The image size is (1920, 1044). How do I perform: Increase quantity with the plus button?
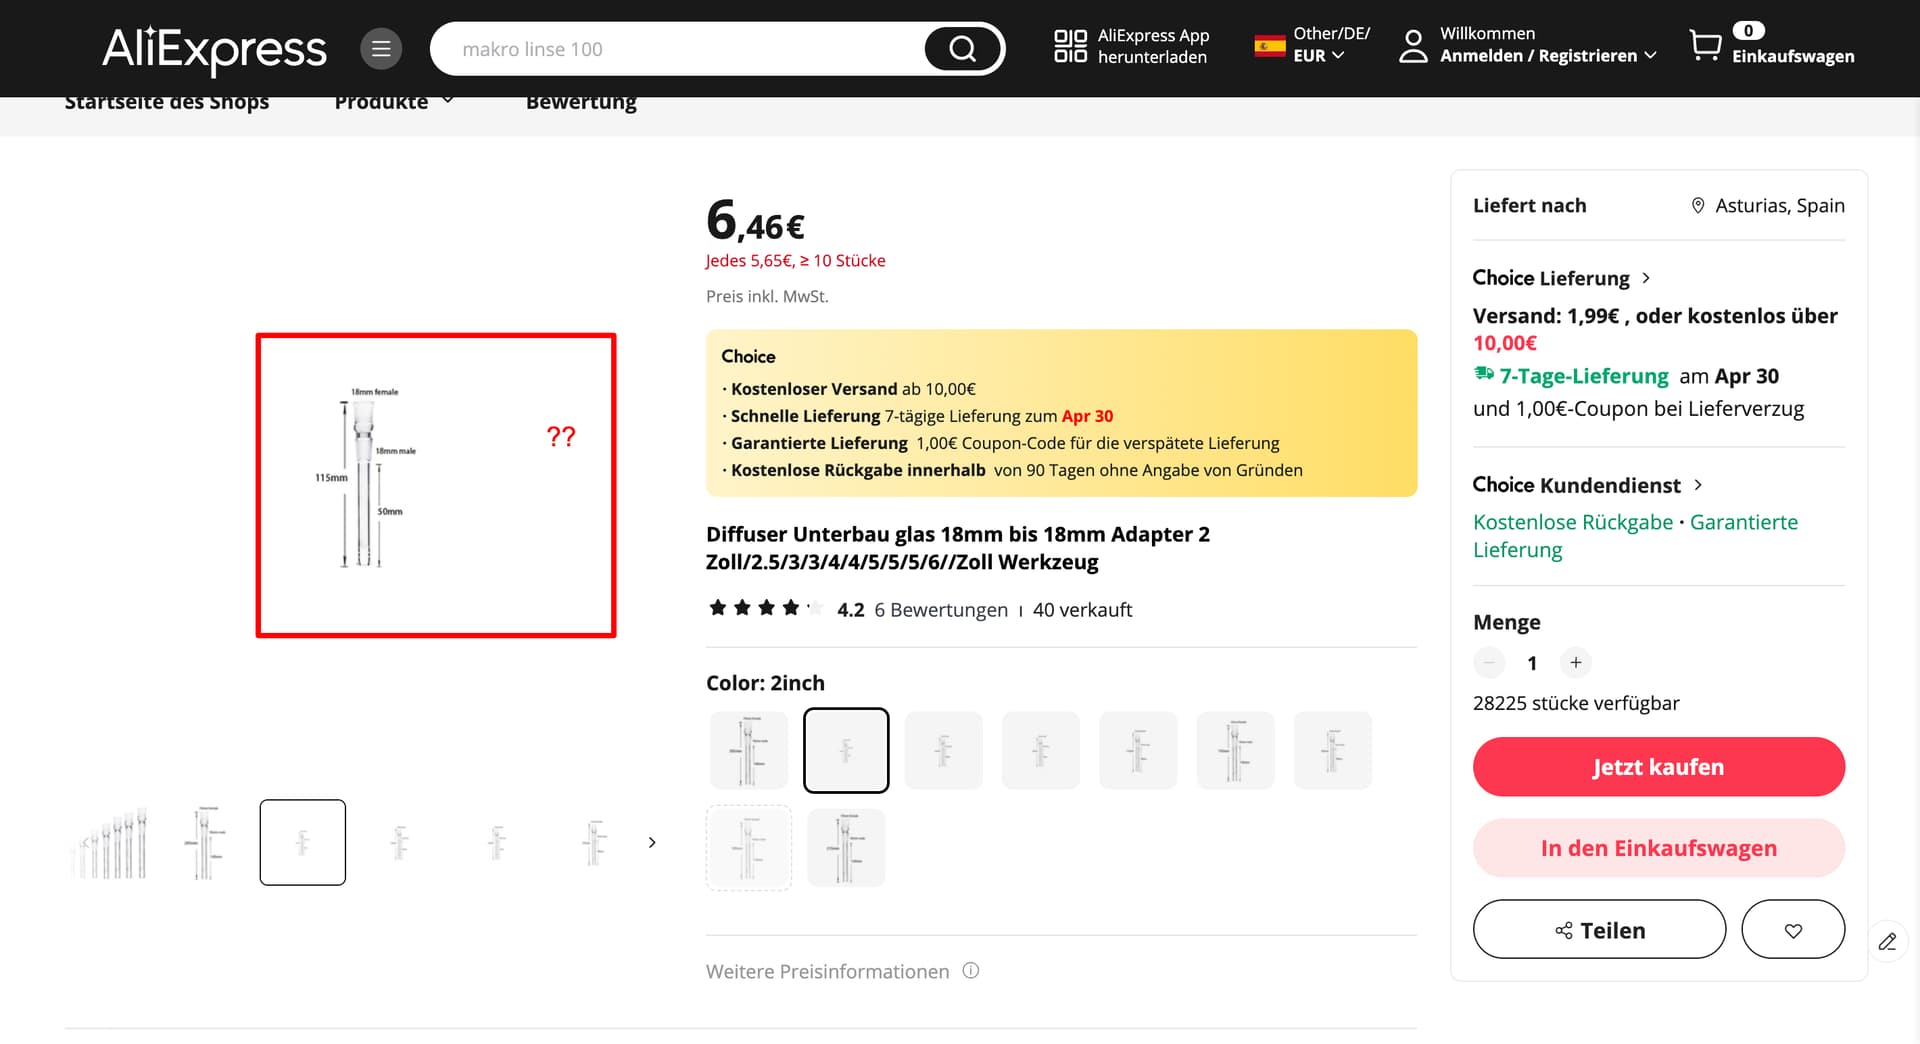click(1576, 663)
